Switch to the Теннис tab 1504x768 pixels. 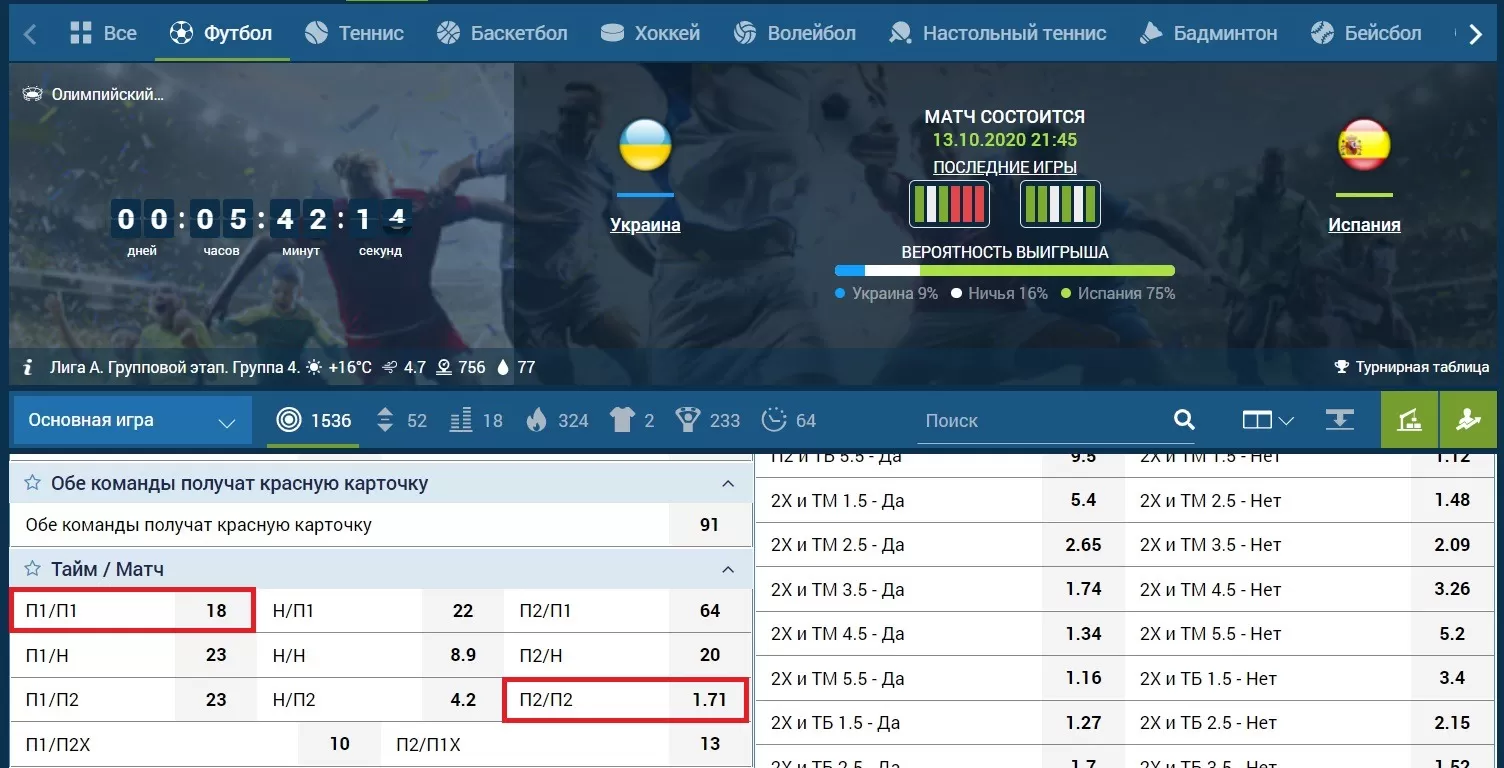pos(354,33)
